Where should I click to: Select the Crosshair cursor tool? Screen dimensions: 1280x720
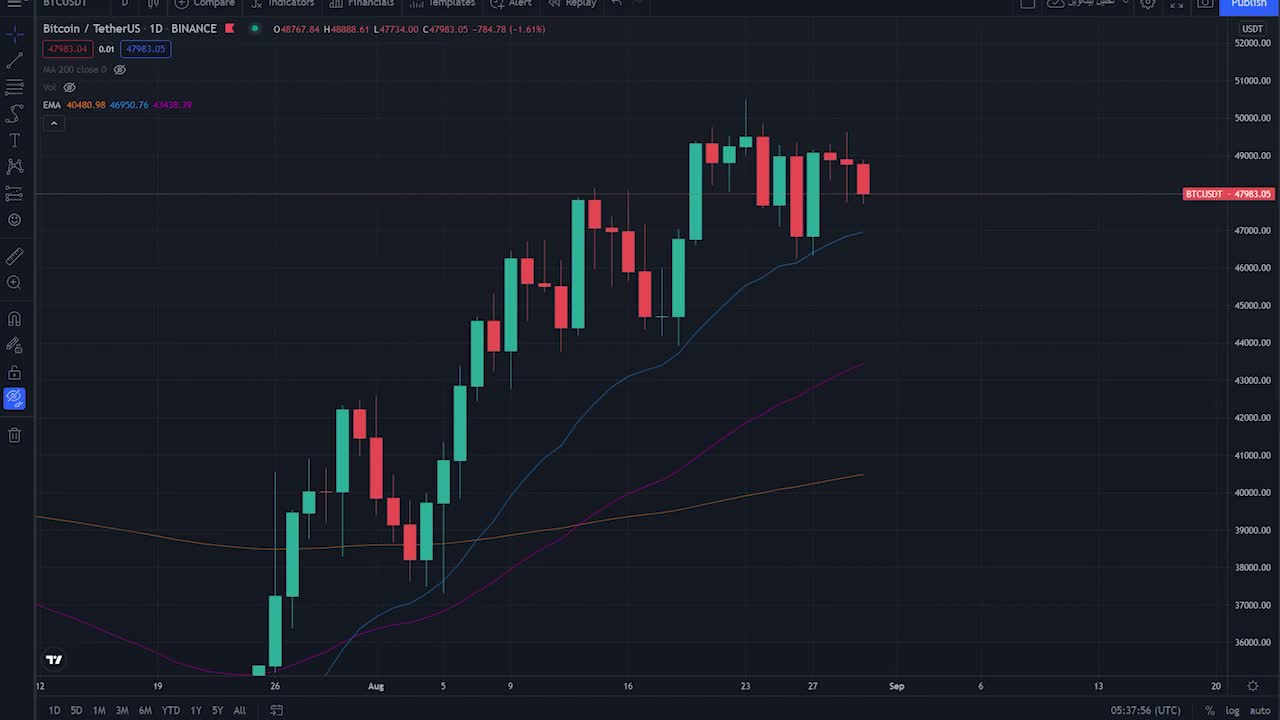pos(14,34)
